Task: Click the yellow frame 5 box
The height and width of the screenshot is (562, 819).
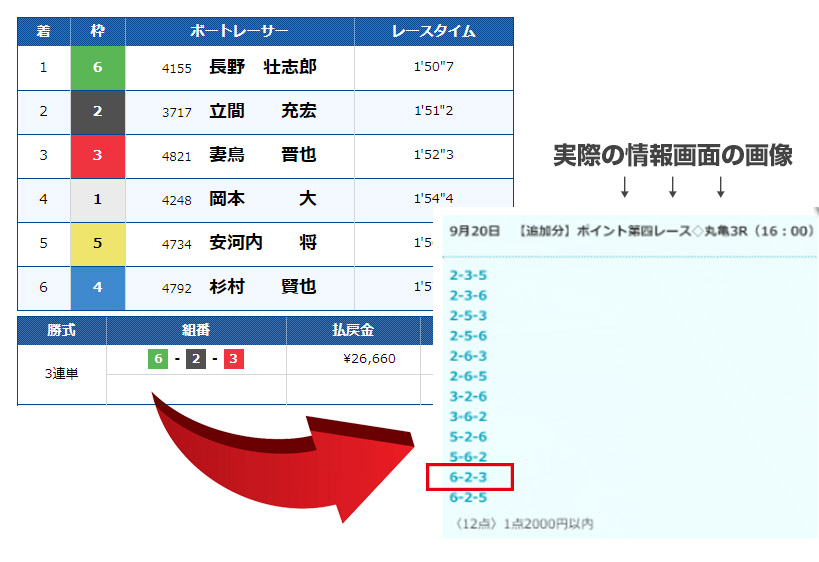Action: (x=97, y=243)
